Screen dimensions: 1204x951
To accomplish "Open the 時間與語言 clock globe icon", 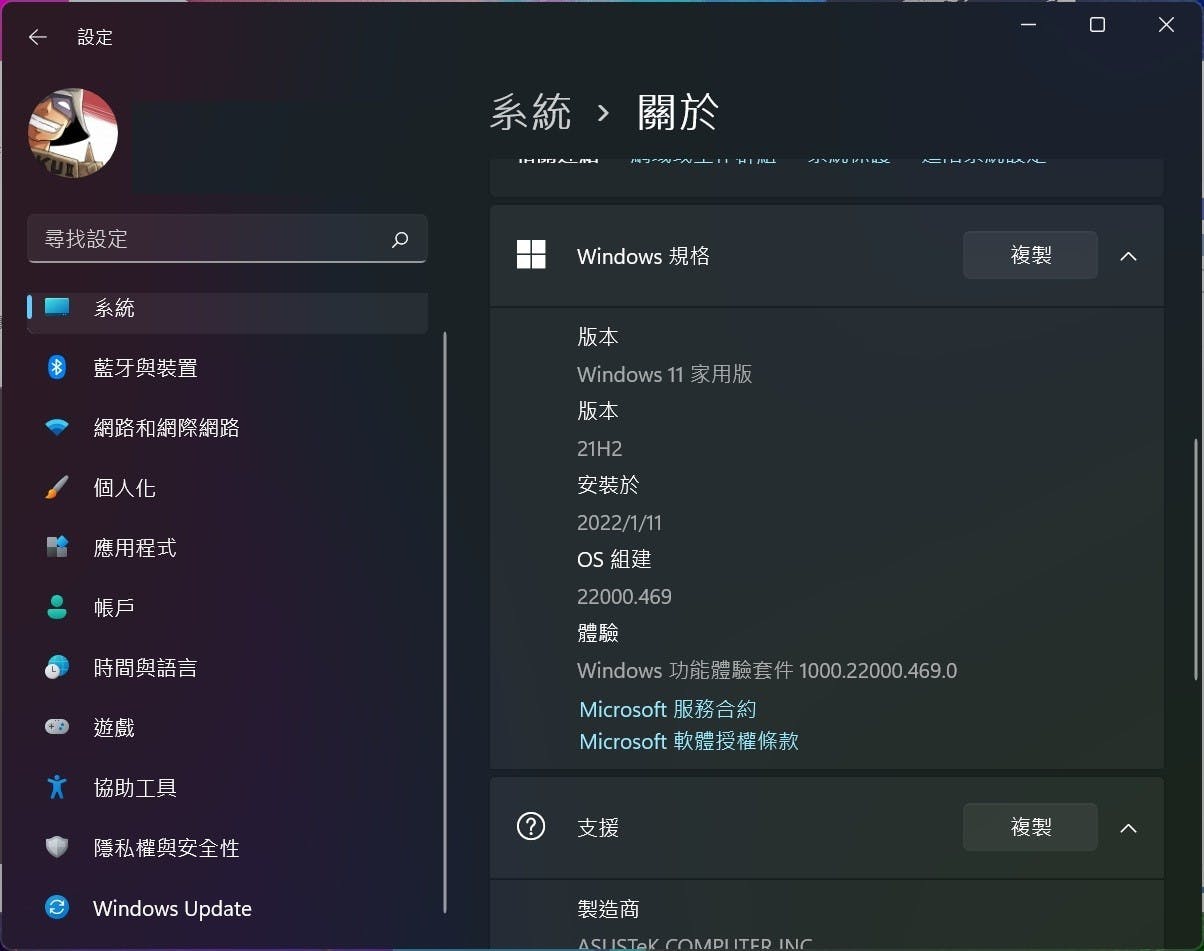I will tap(57, 668).
